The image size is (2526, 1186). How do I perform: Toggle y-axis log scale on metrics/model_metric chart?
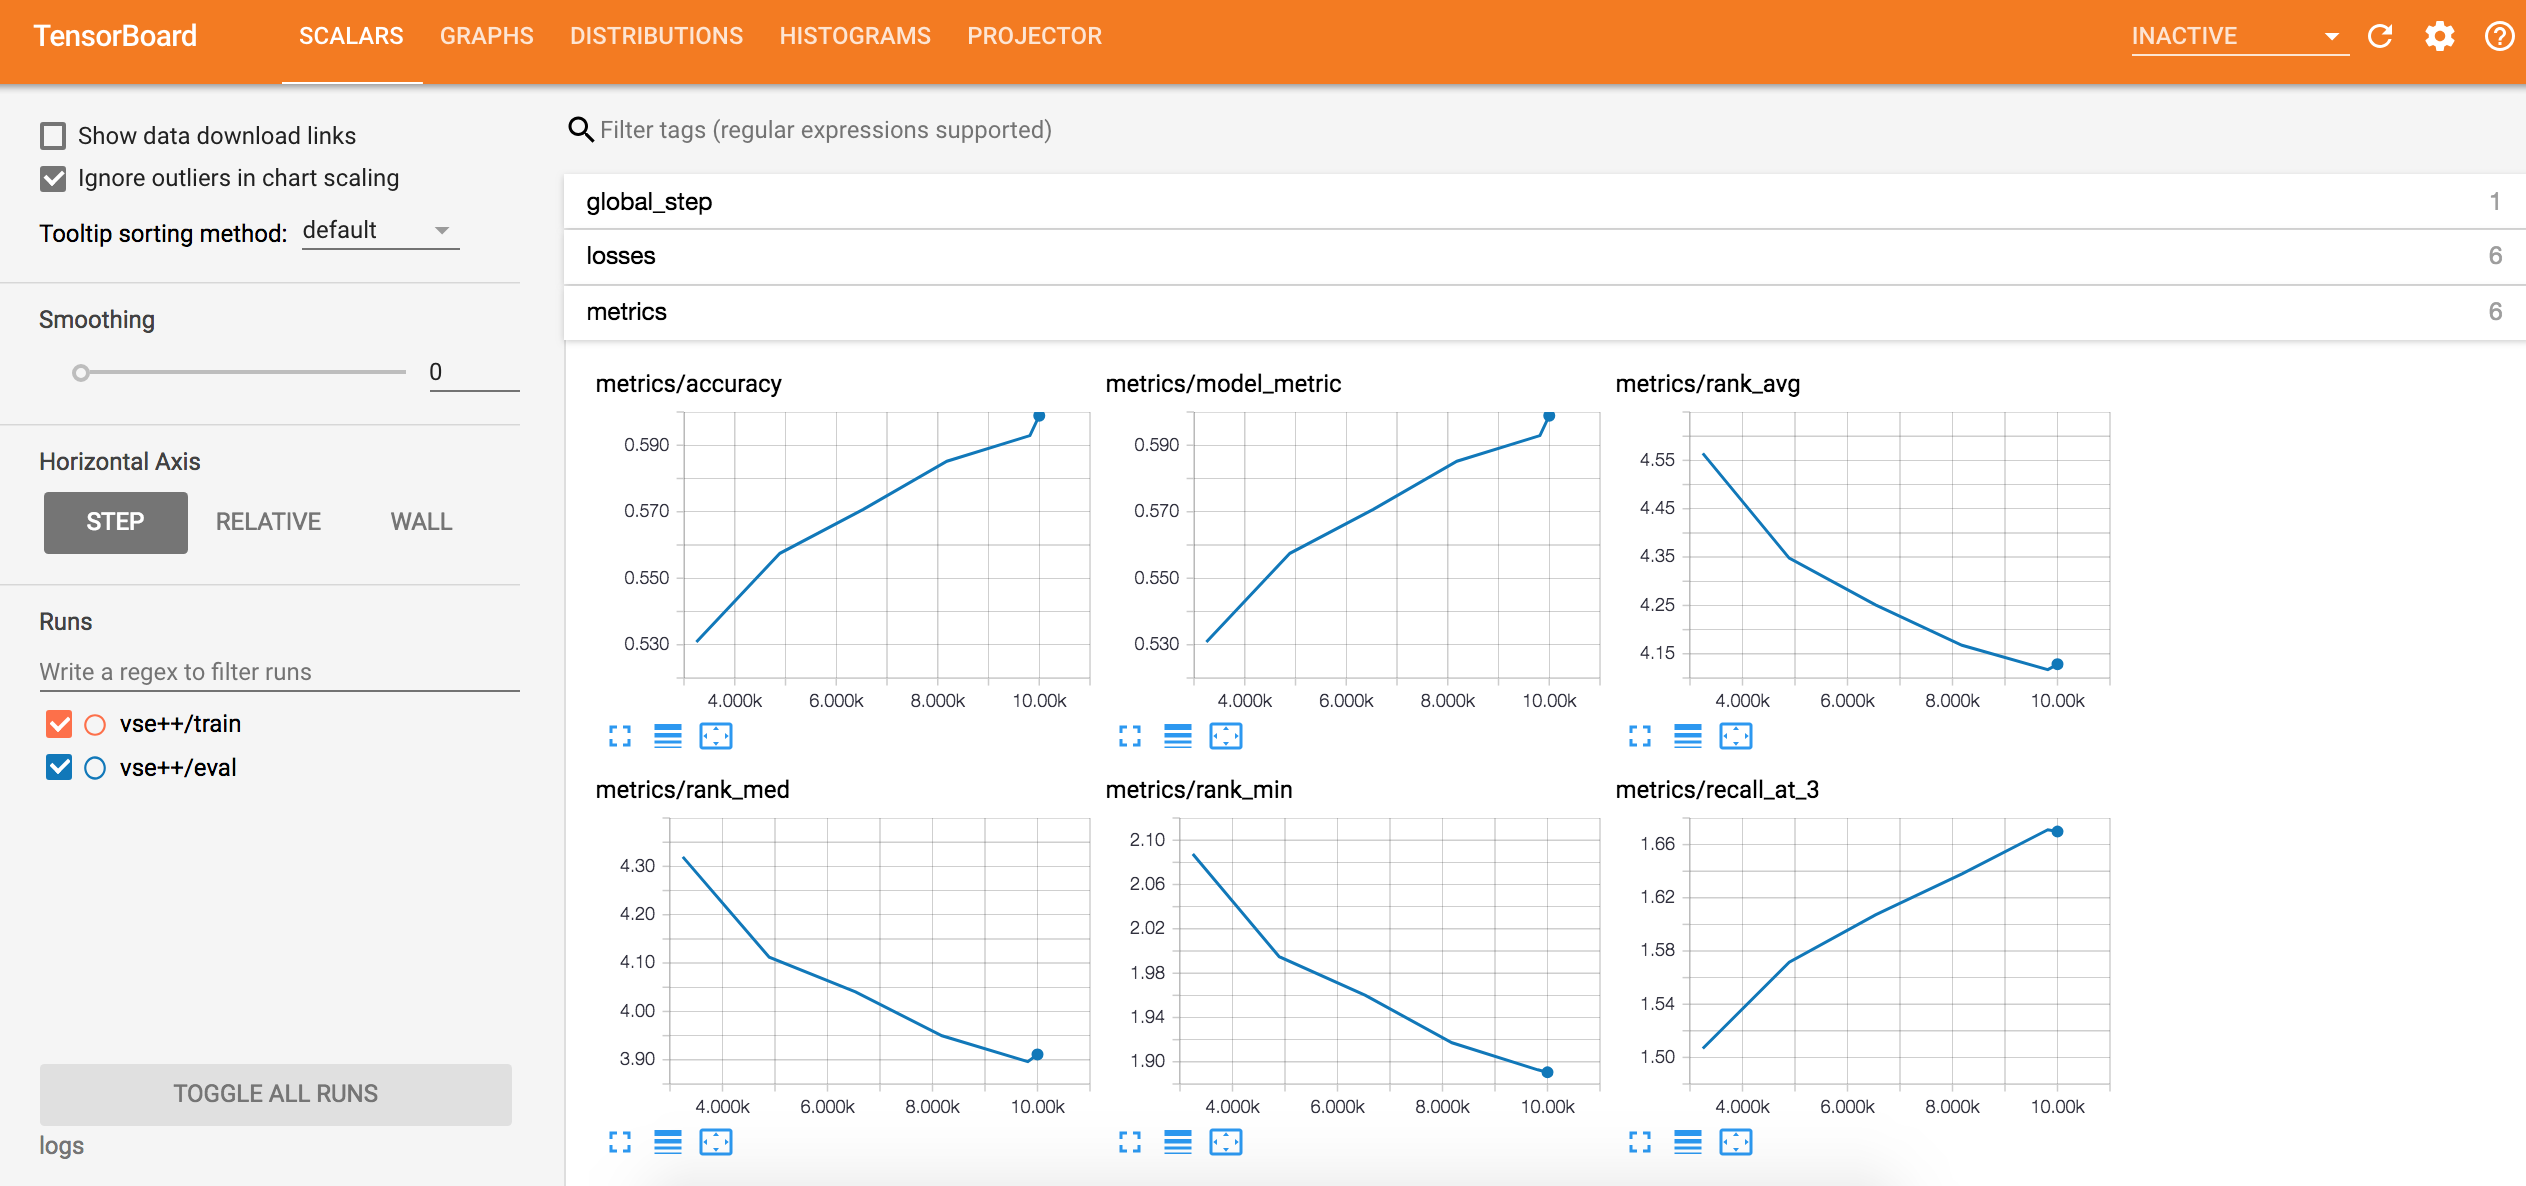click(x=1178, y=736)
